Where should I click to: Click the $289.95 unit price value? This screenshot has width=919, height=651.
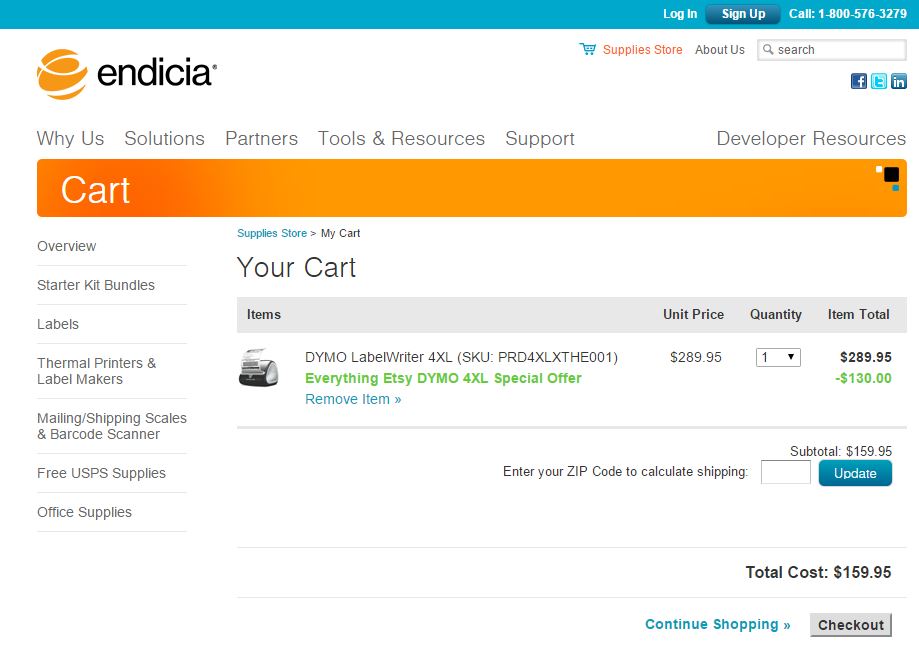(696, 357)
